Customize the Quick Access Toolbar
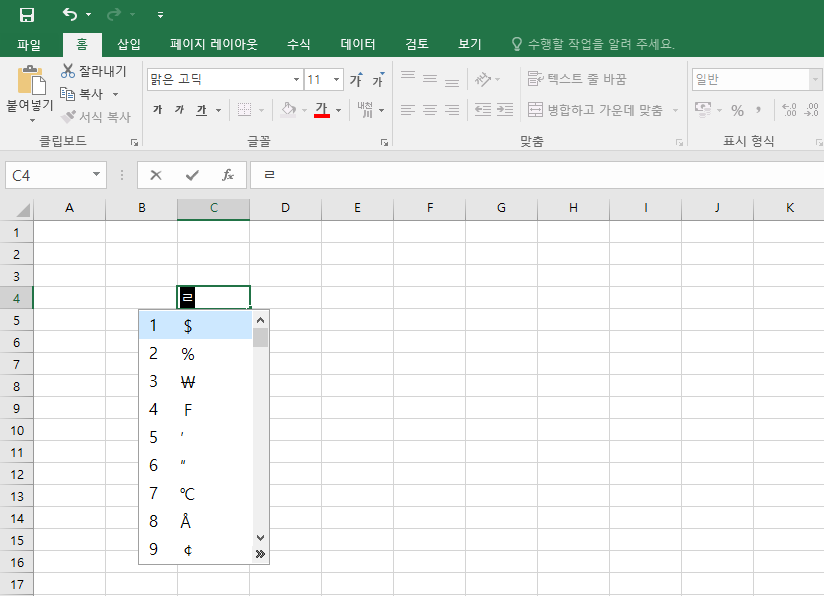Screen dimensions: 824x596 160,15
